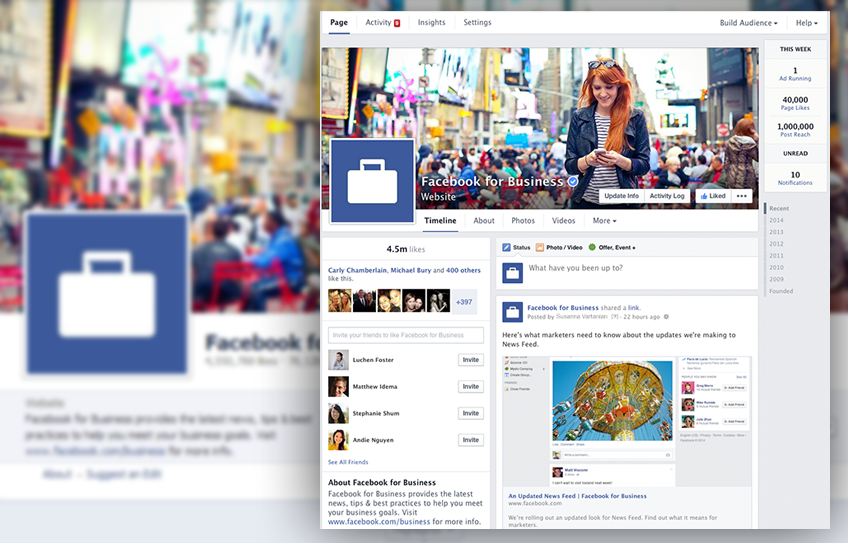
Task: Open the Activity Log button
Action: [x=666, y=196]
